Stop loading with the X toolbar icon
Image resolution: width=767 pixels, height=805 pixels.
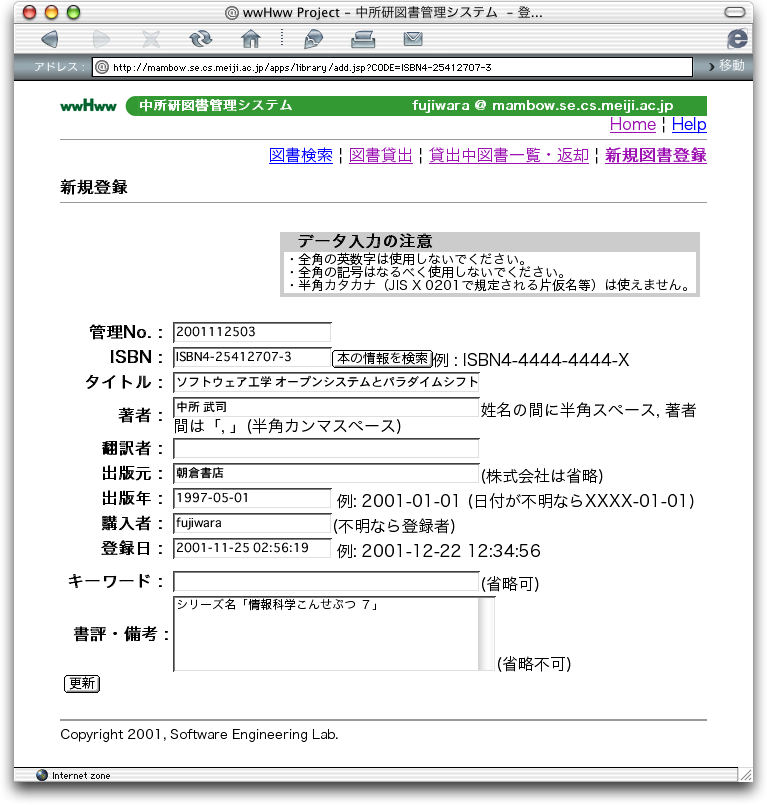151,39
